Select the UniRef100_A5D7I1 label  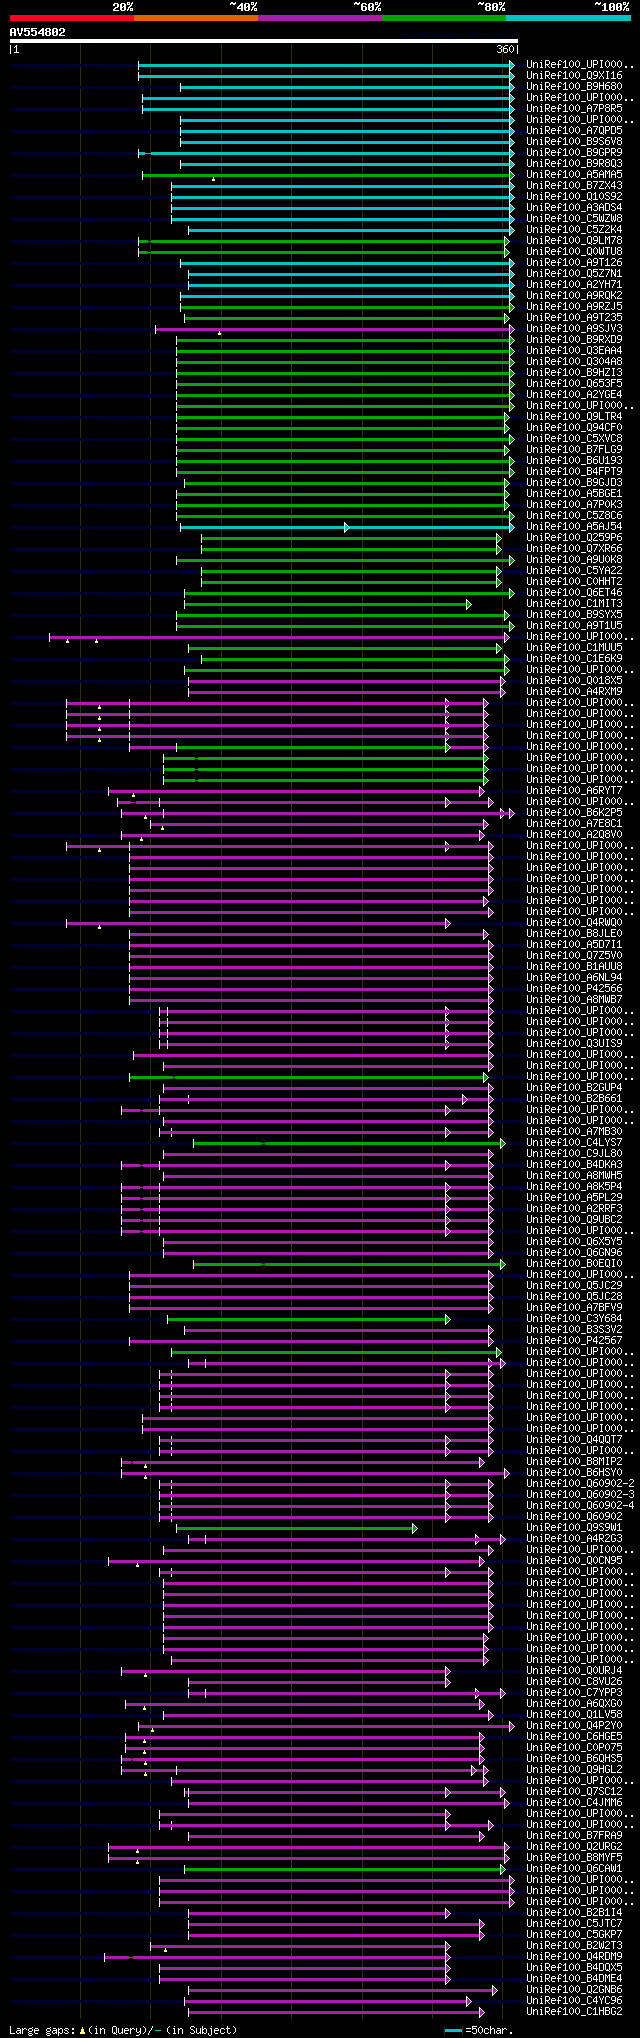pyautogui.click(x=574, y=944)
